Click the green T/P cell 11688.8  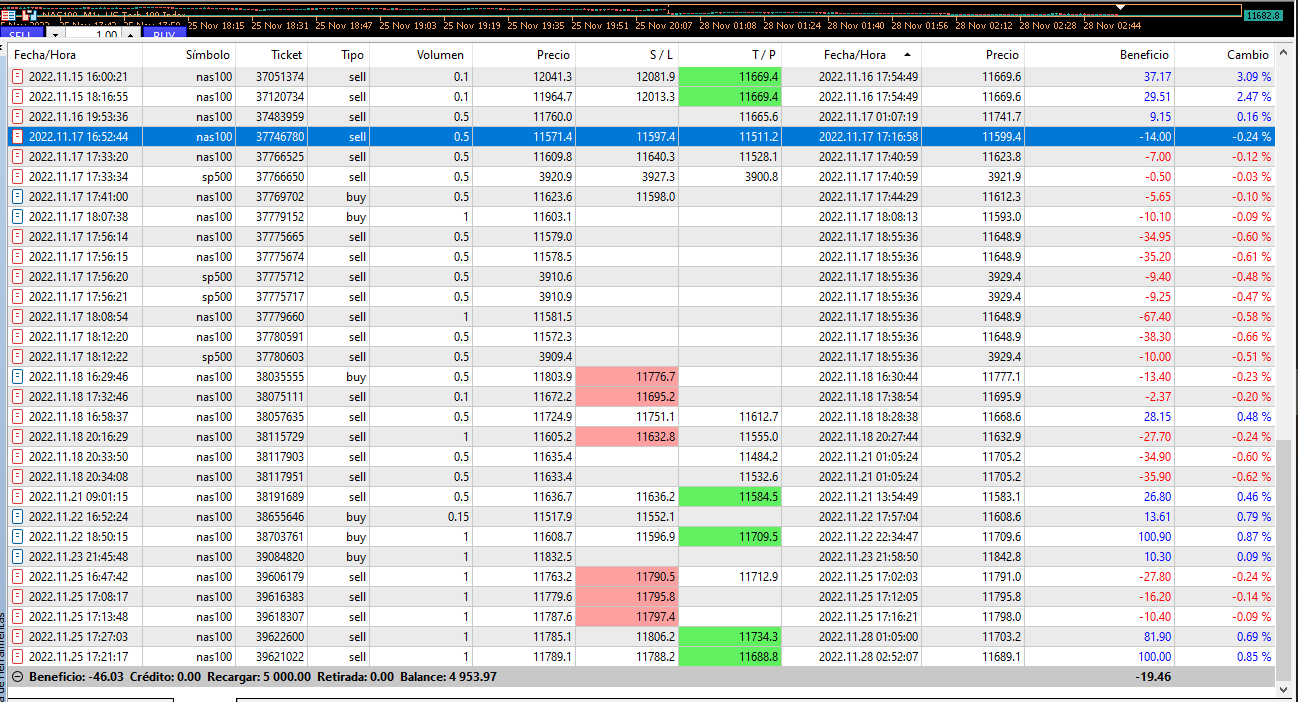click(730, 656)
